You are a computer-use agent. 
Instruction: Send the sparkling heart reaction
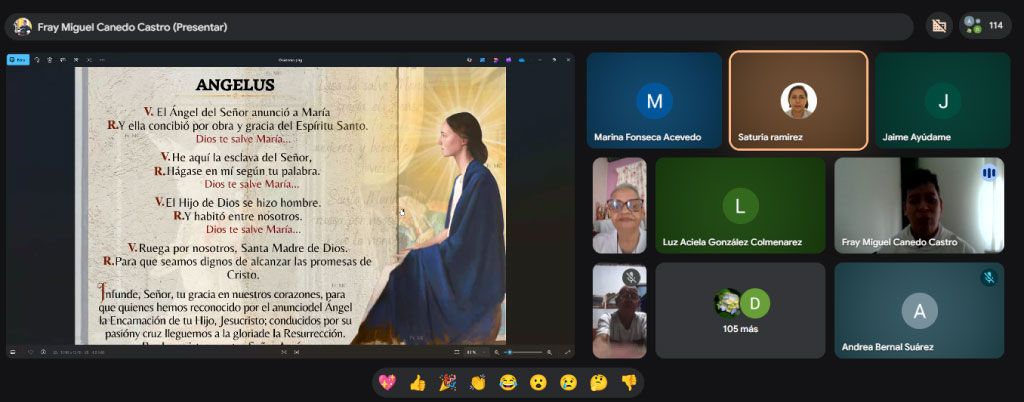pyautogui.click(x=387, y=382)
